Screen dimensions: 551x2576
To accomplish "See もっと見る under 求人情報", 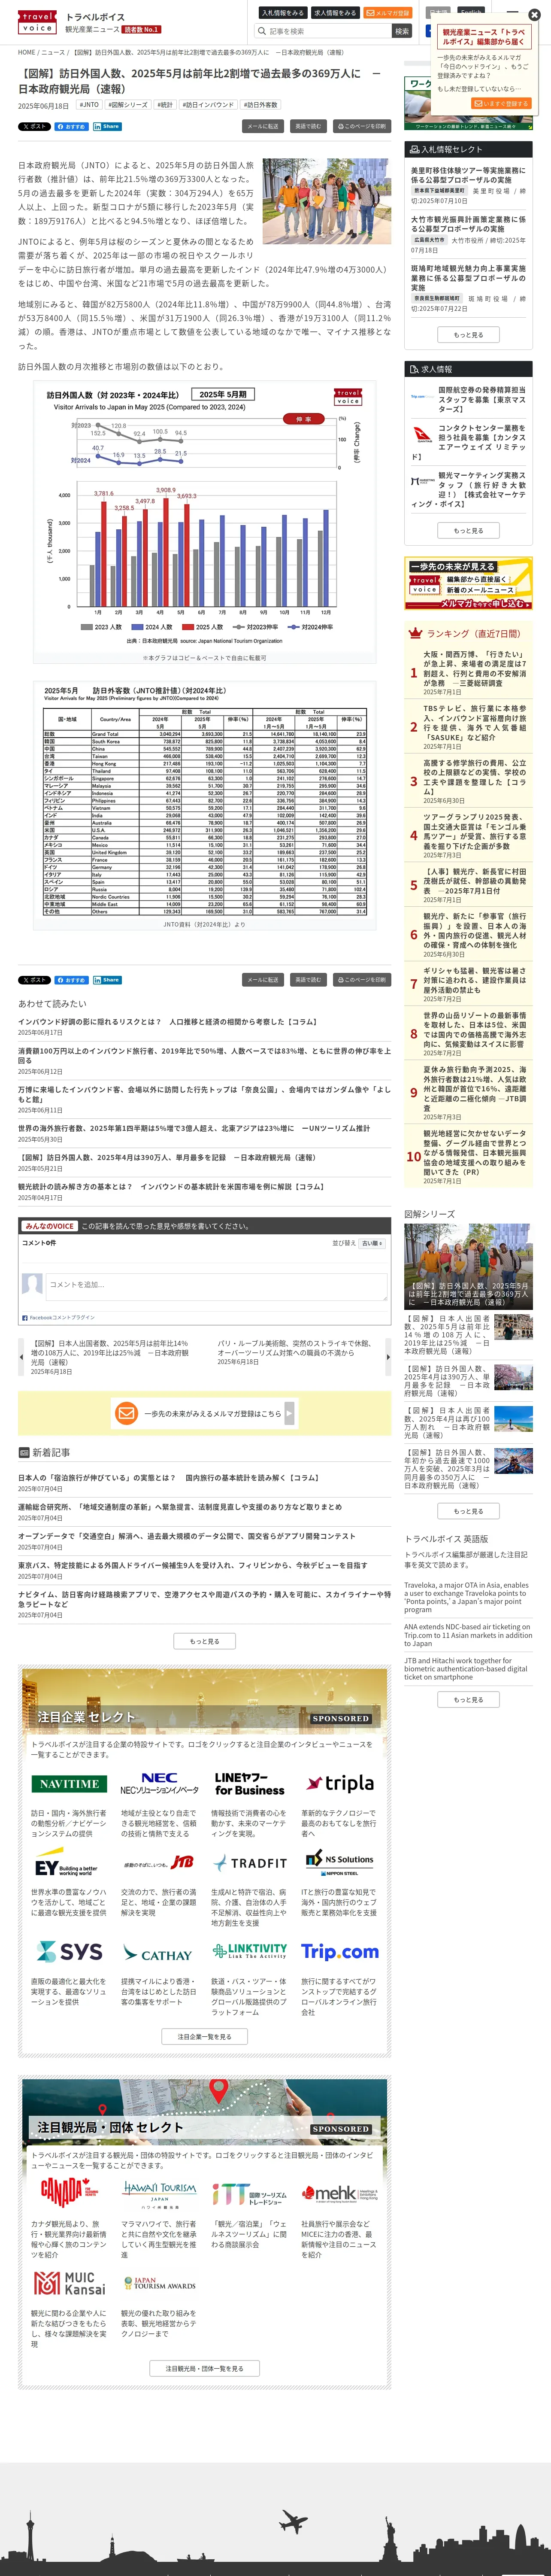I will click(x=468, y=531).
